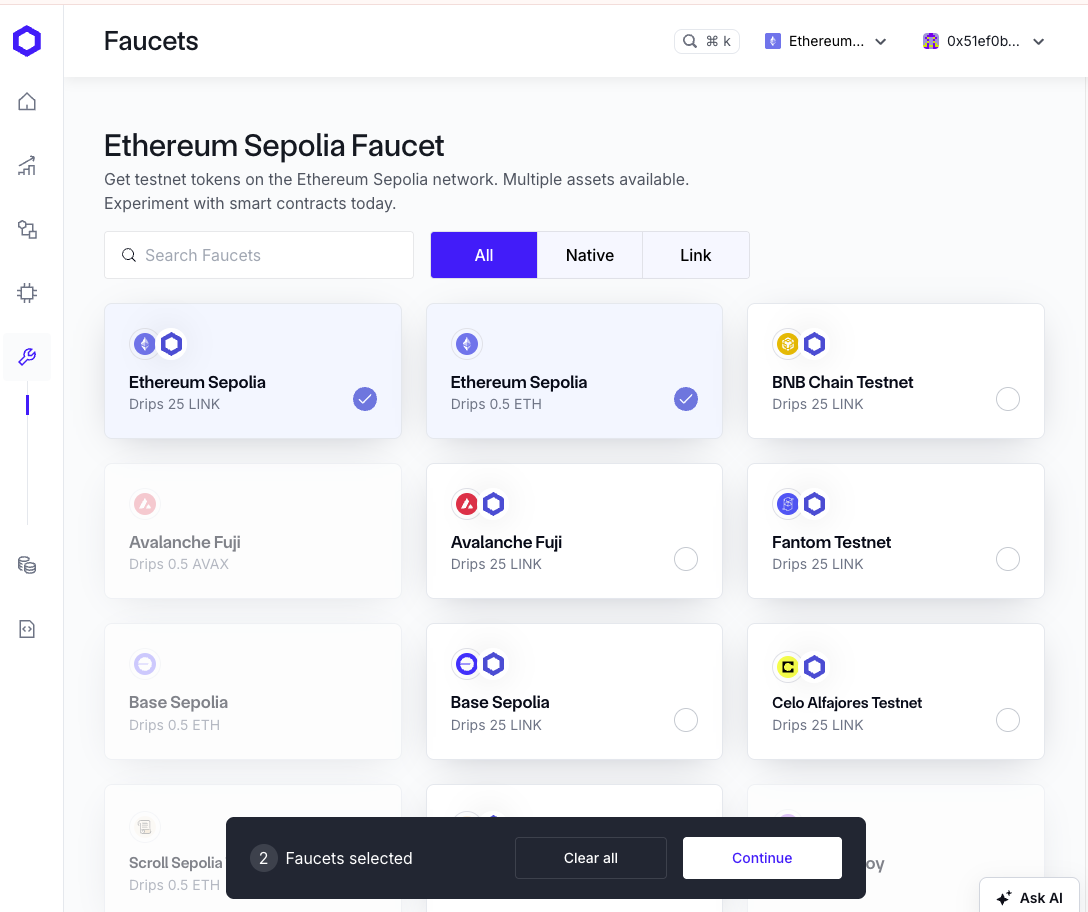Viewport: 1088px width, 912px height.
Task: Click the Chainlink logo in the sidebar
Action: (27, 41)
